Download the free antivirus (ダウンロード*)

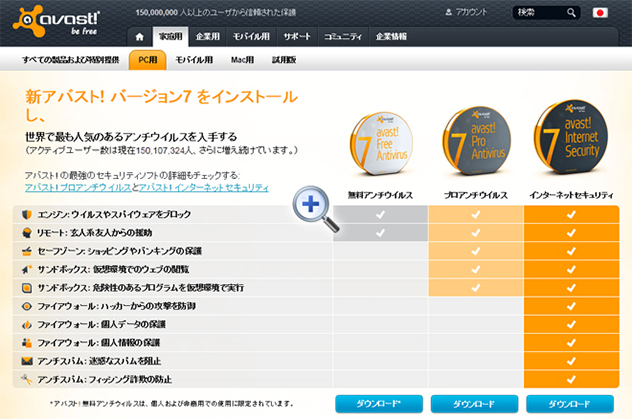[379, 404]
